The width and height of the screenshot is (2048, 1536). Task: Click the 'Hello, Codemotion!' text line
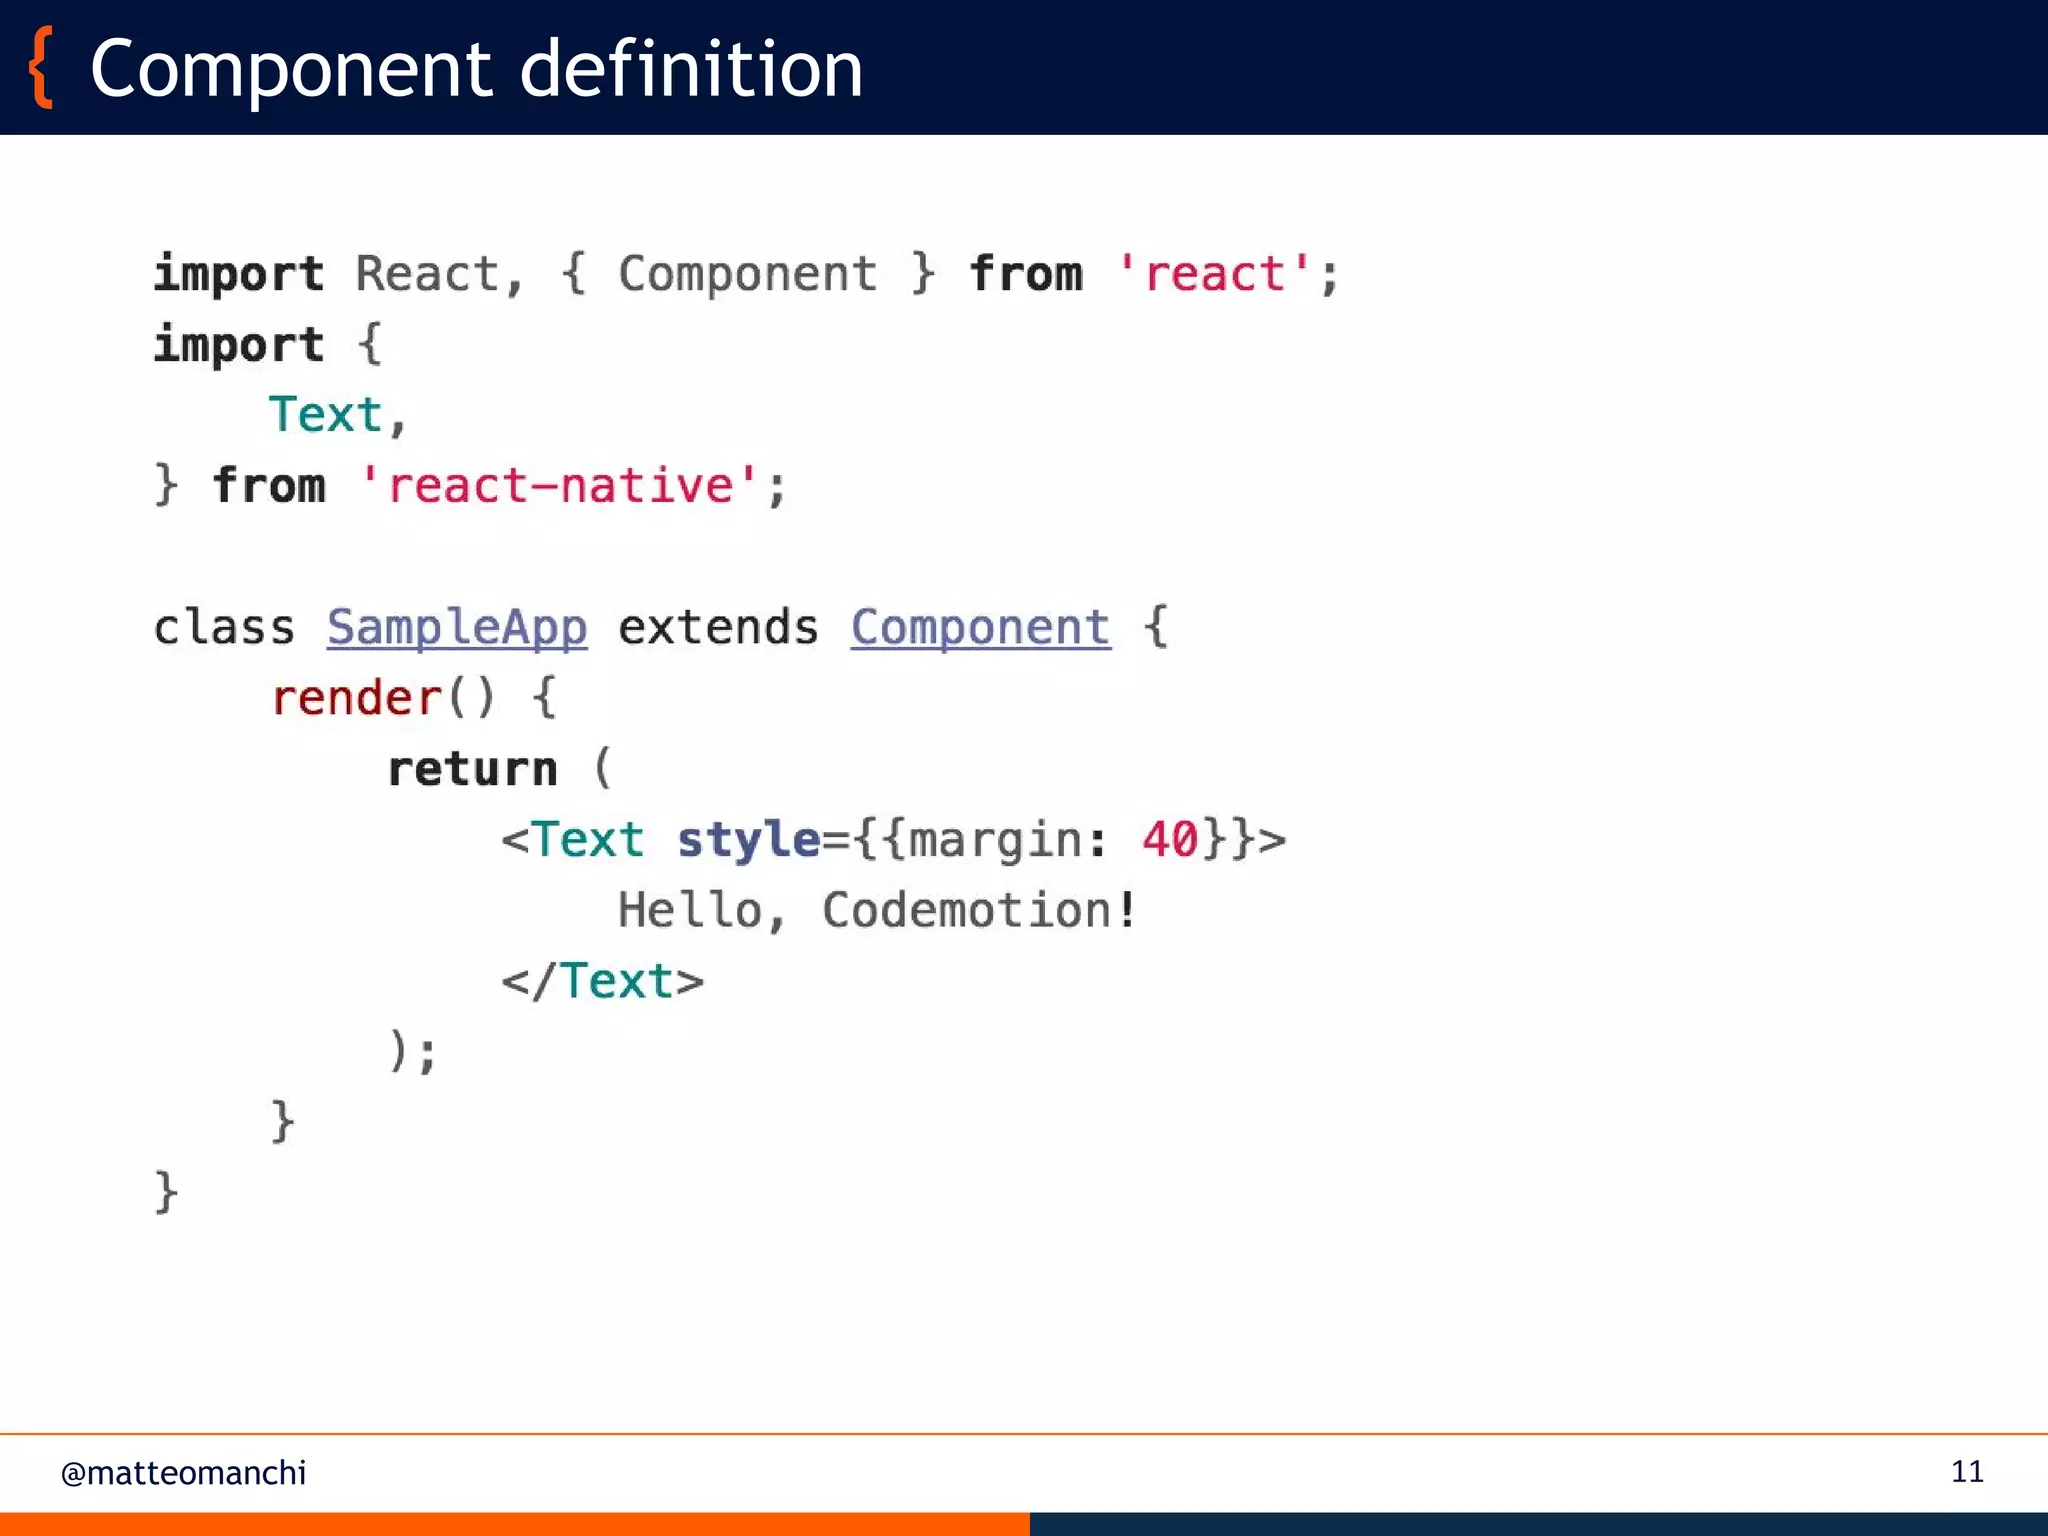tap(878, 910)
